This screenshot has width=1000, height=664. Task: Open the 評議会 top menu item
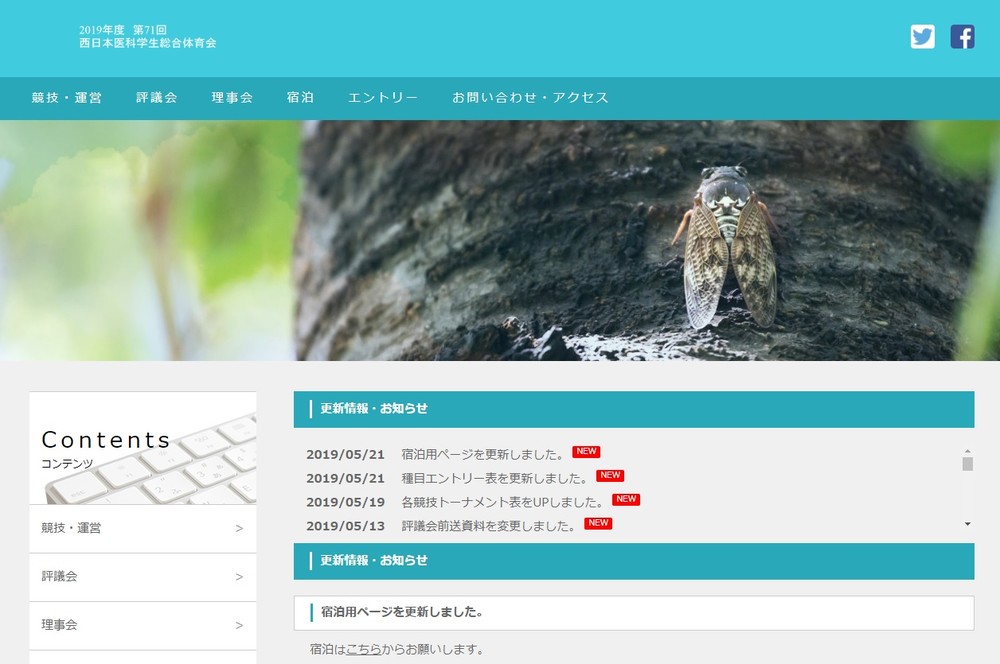pos(157,98)
